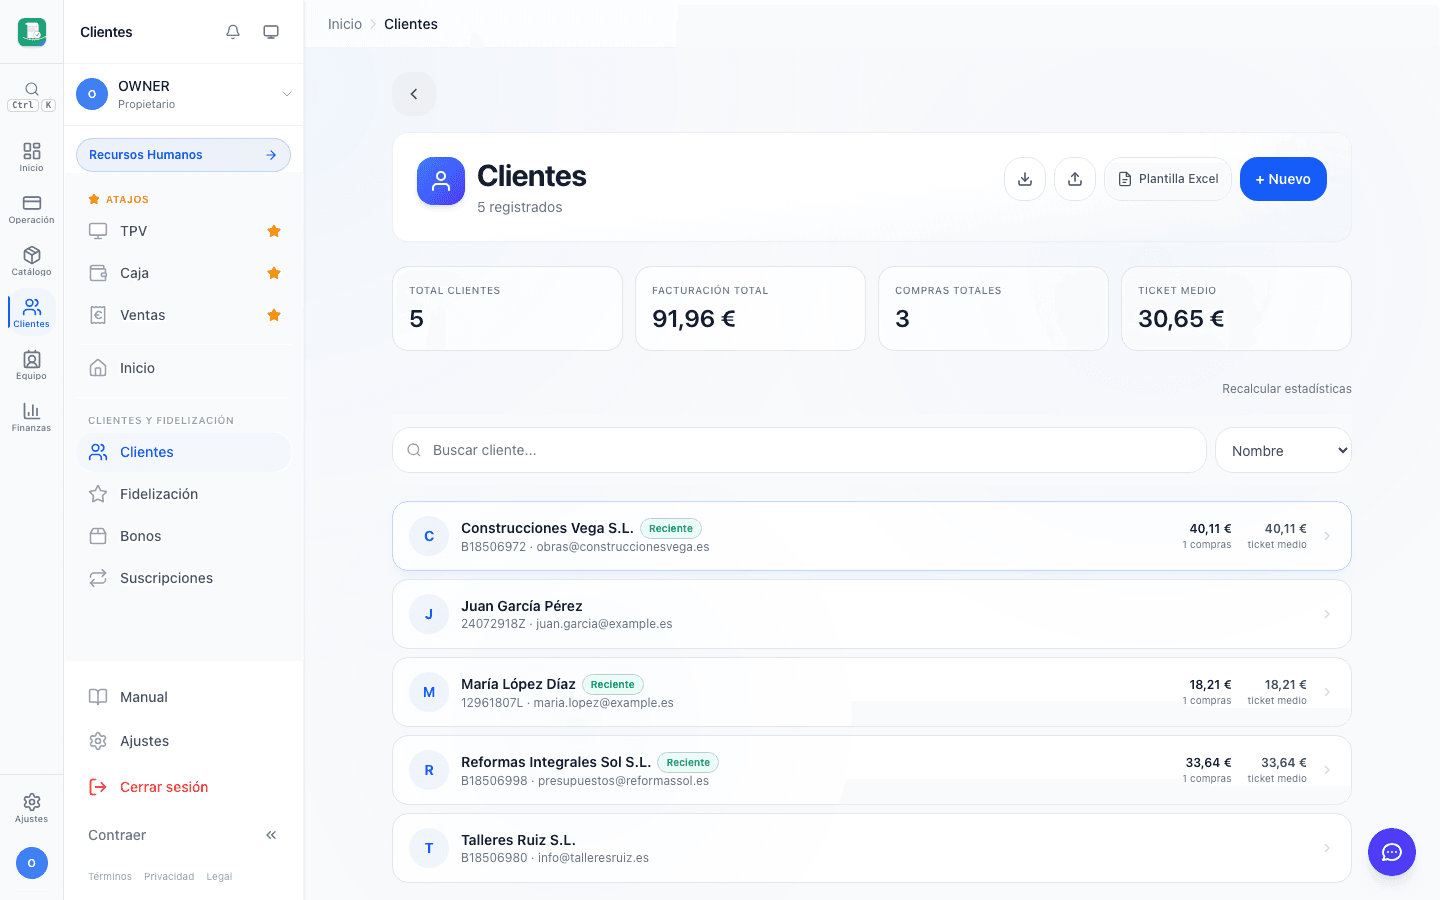Click juan.garcia@example.es details text
The height and width of the screenshot is (900, 1440).
click(604, 624)
